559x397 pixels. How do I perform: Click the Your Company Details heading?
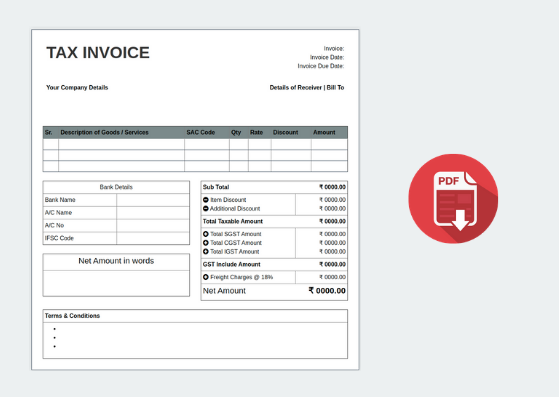pyautogui.click(x=77, y=88)
